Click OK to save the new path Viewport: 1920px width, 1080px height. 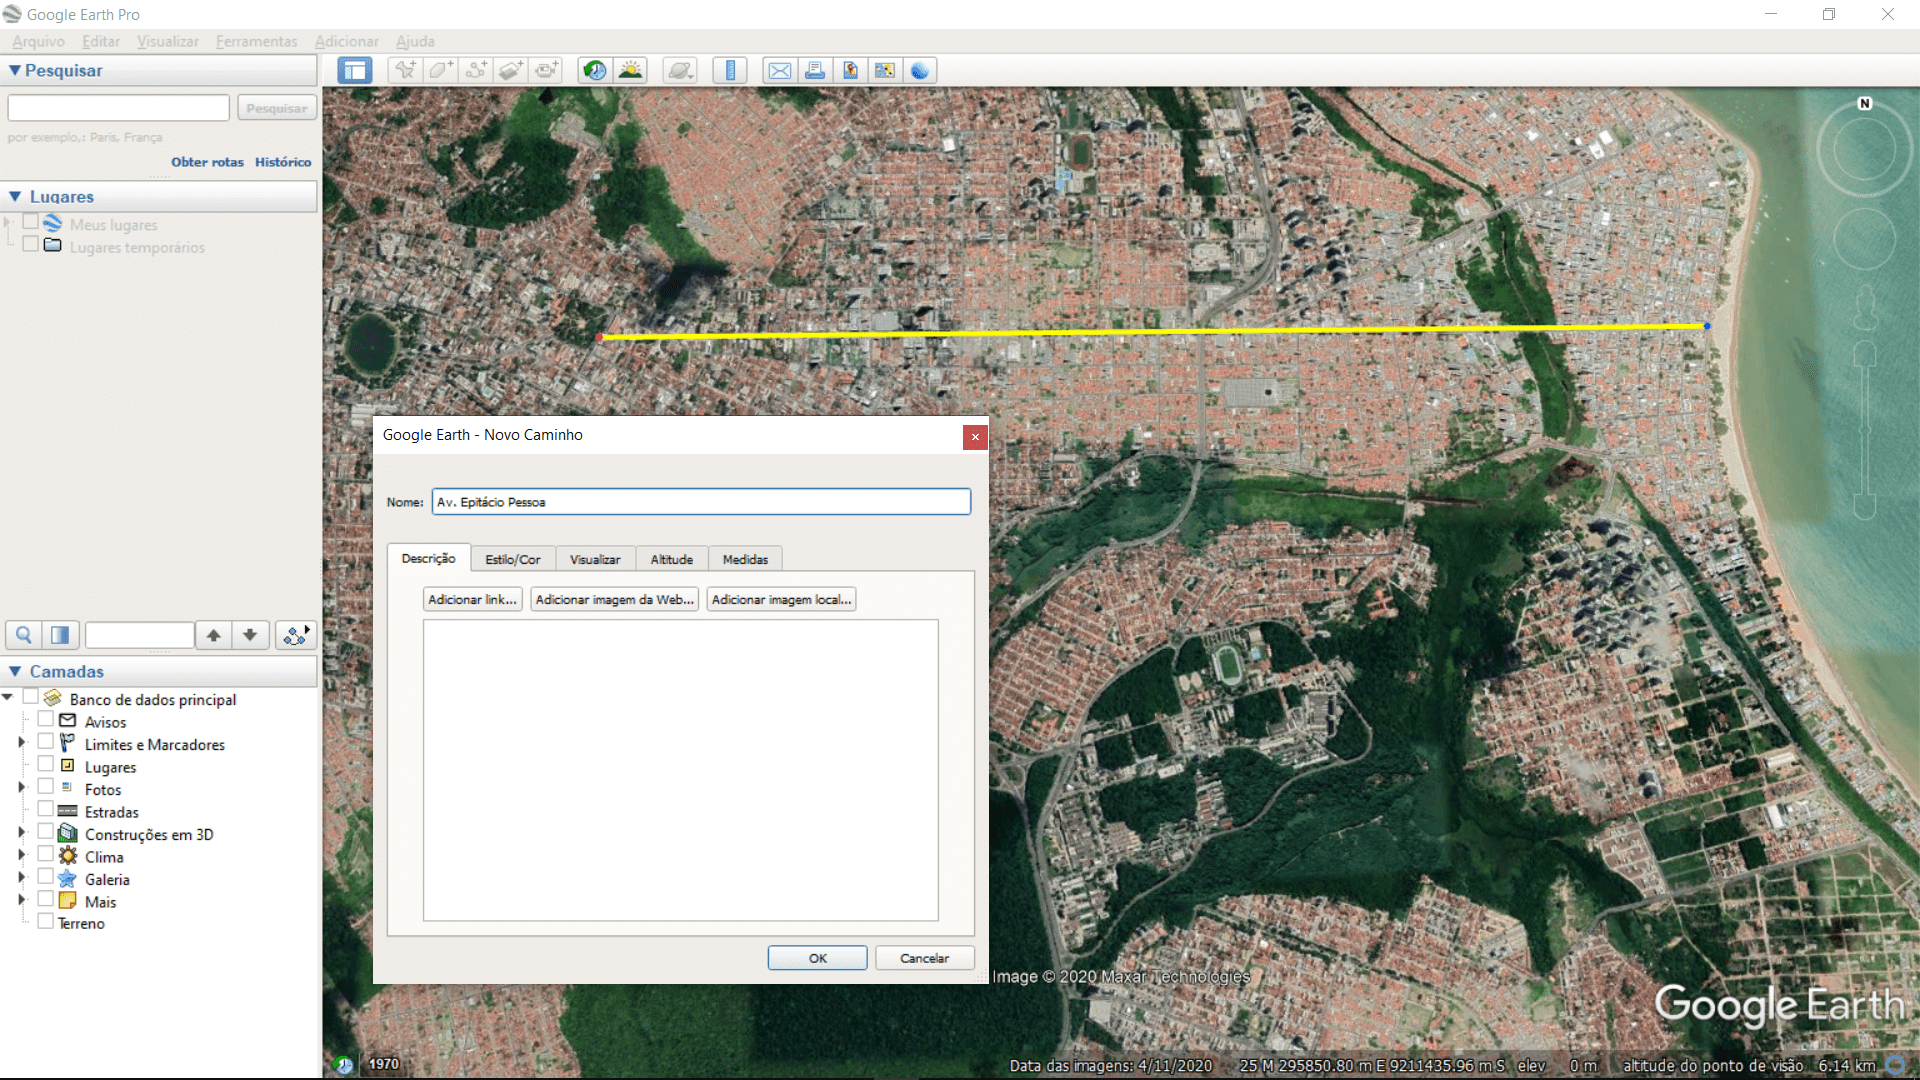(817, 957)
